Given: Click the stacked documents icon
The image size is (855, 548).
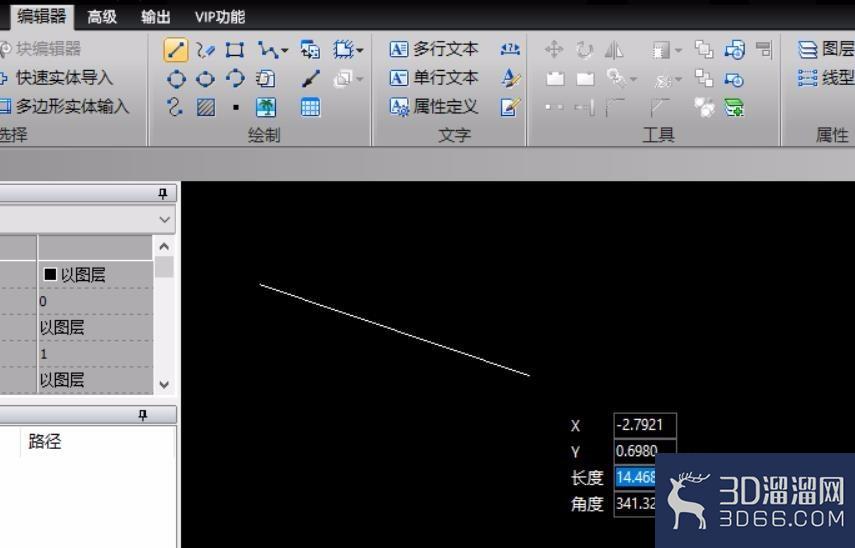Looking at the screenshot, I should [266, 79].
